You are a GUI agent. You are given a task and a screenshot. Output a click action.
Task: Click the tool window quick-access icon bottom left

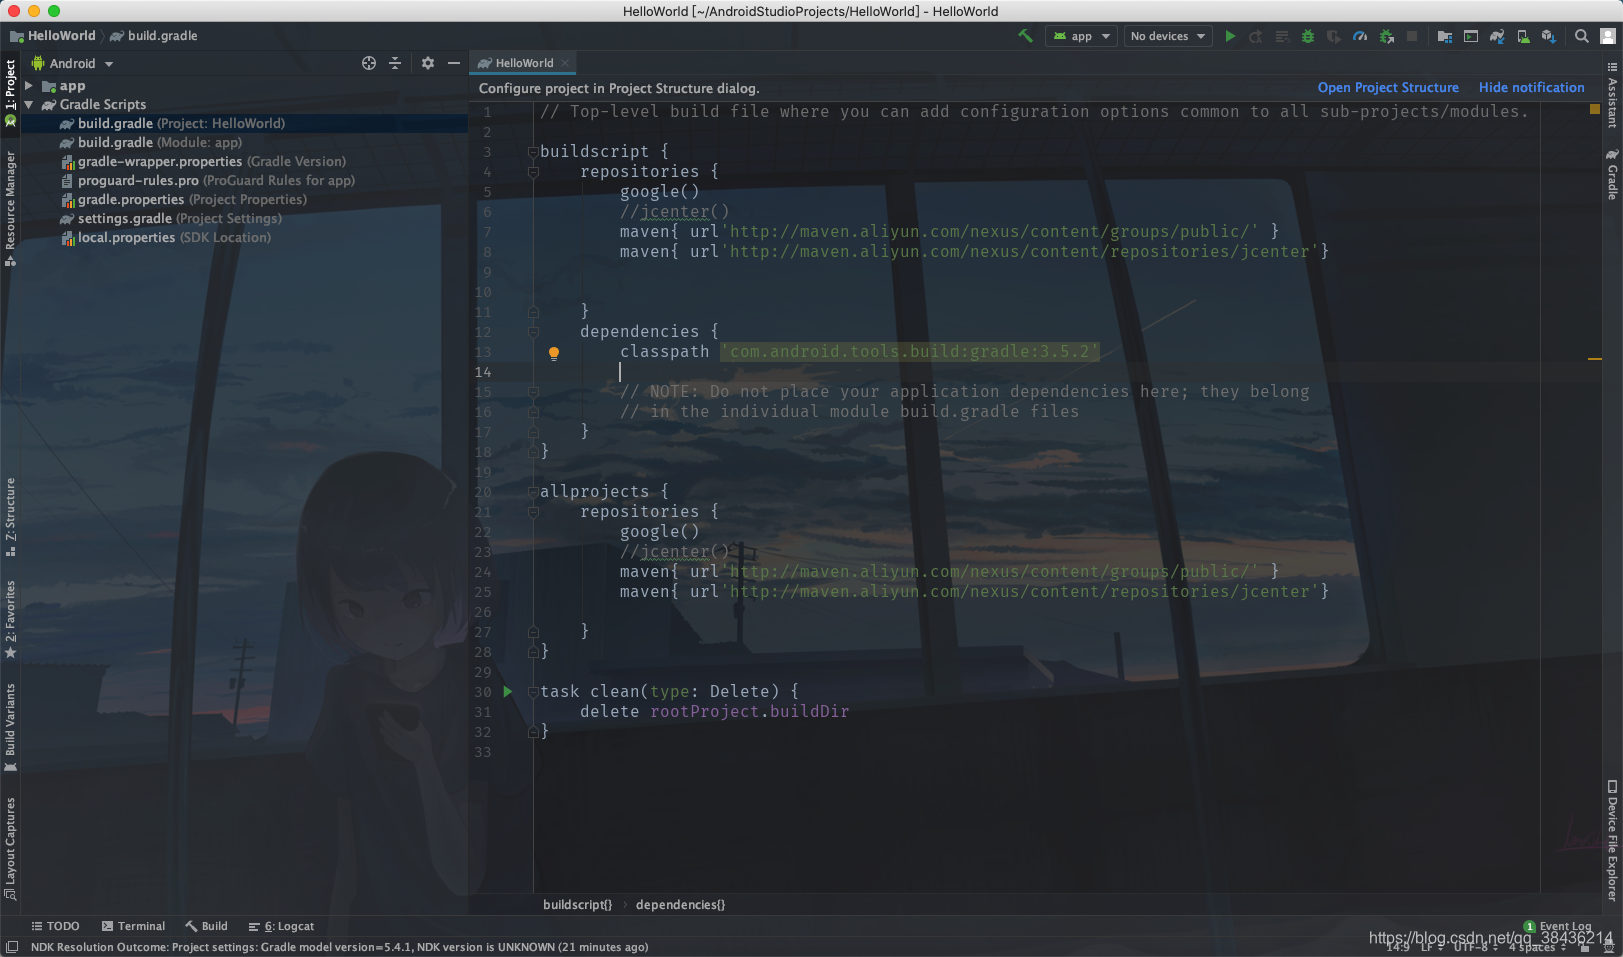point(11,947)
